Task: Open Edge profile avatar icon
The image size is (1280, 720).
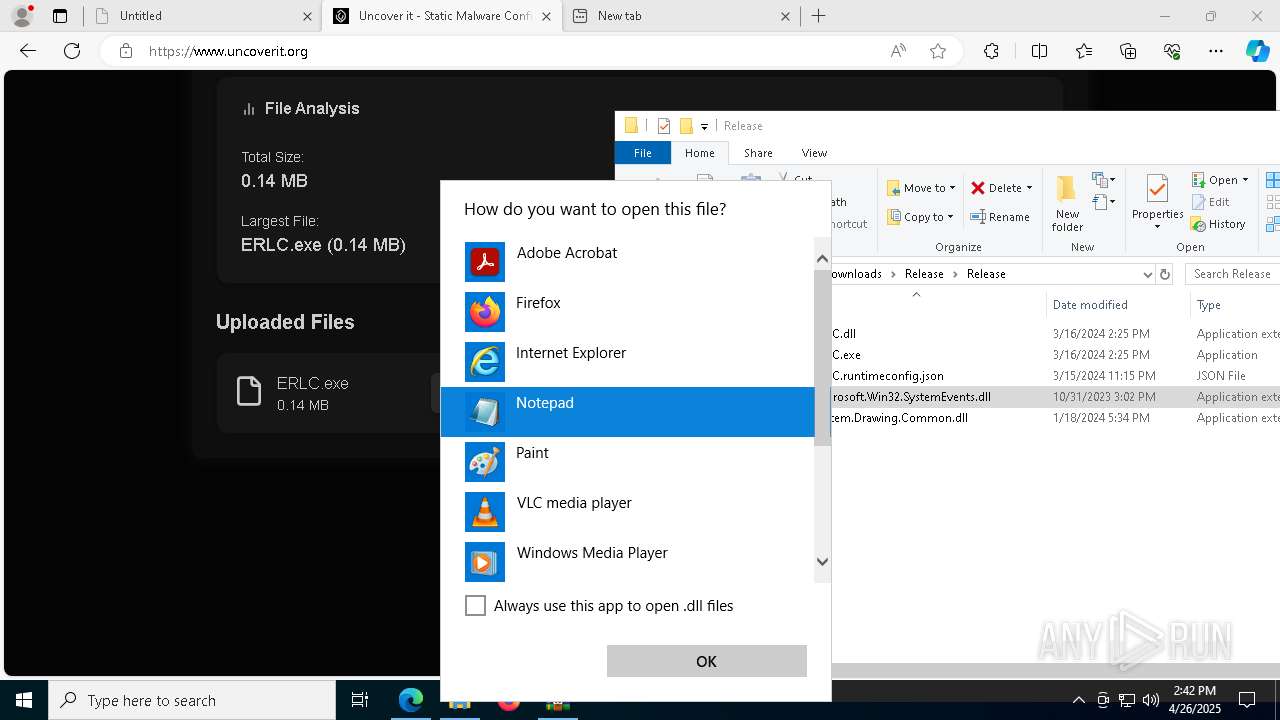Action: click(21, 16)
